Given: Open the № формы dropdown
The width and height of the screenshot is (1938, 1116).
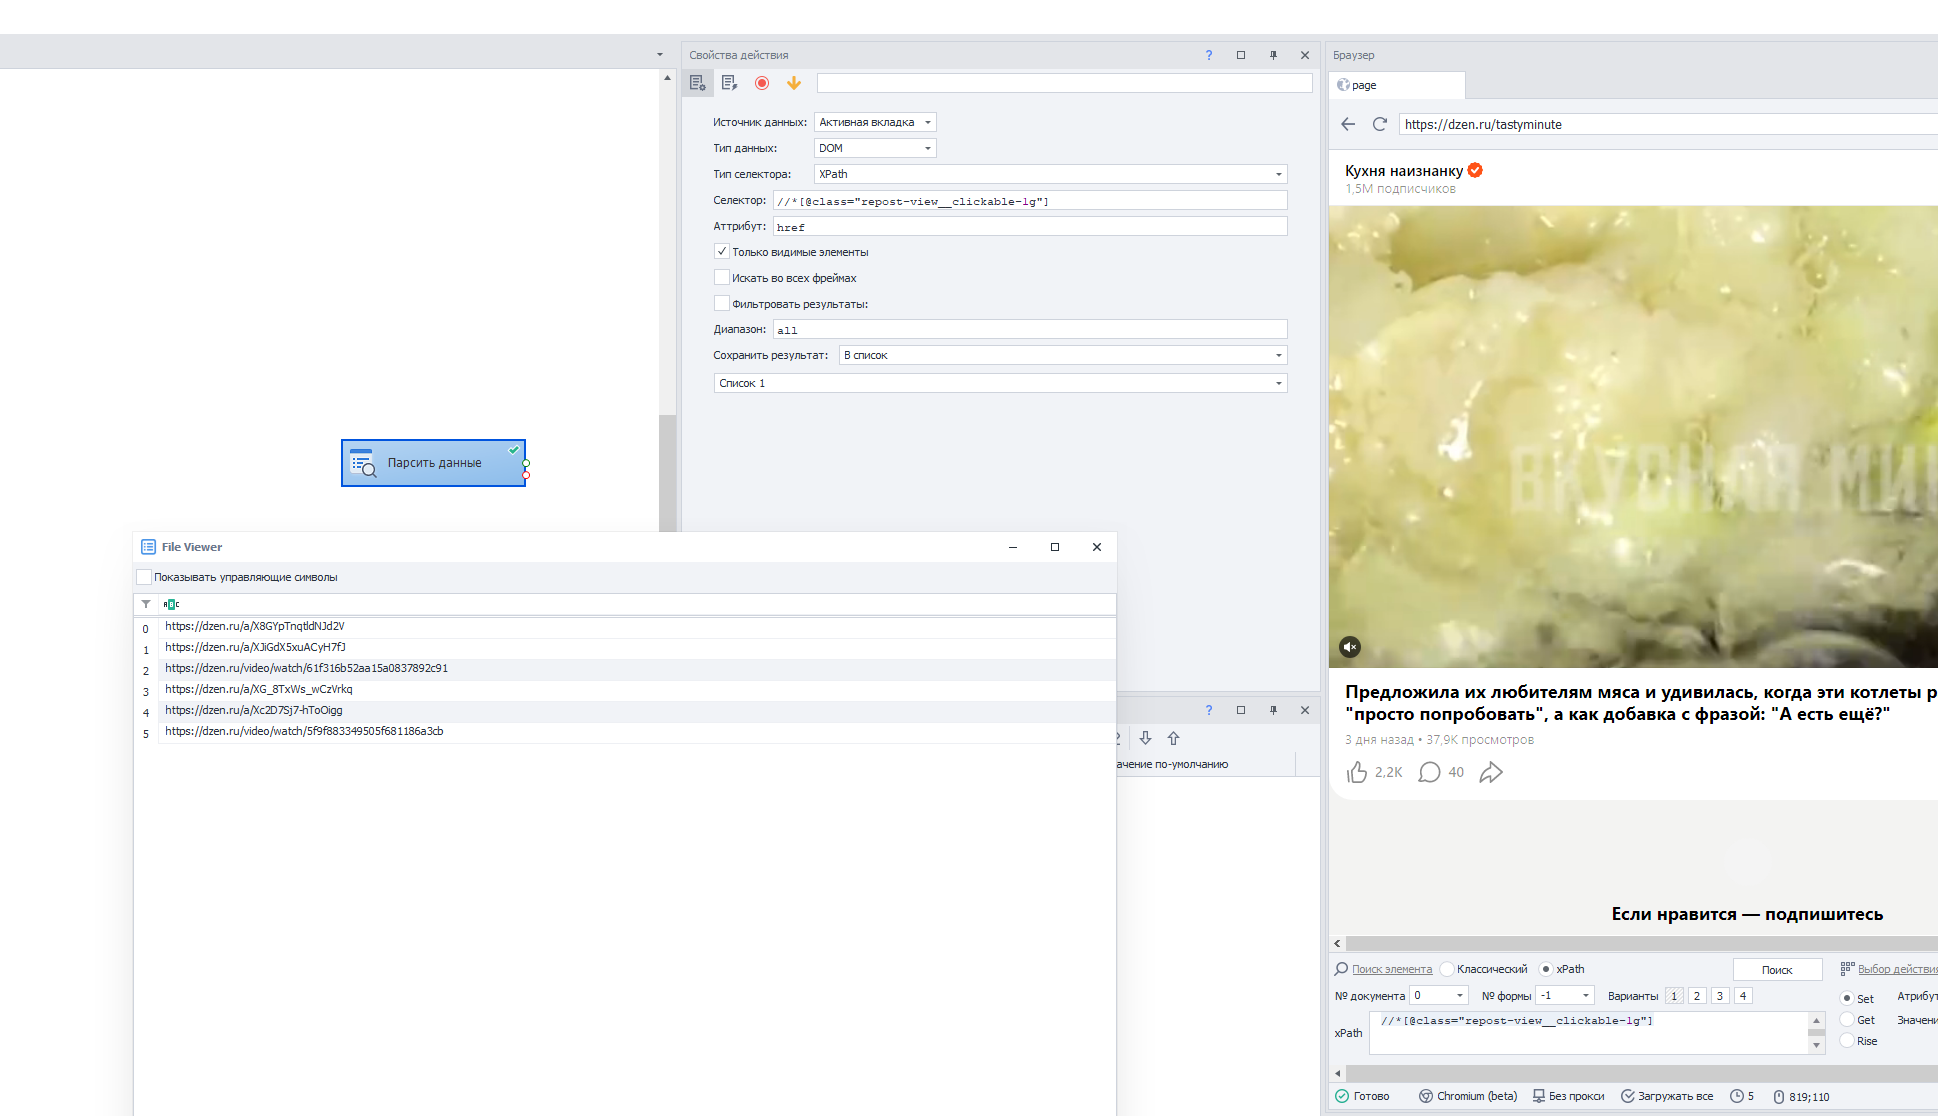Looking at the screenshot, I should coord(1565,996).
